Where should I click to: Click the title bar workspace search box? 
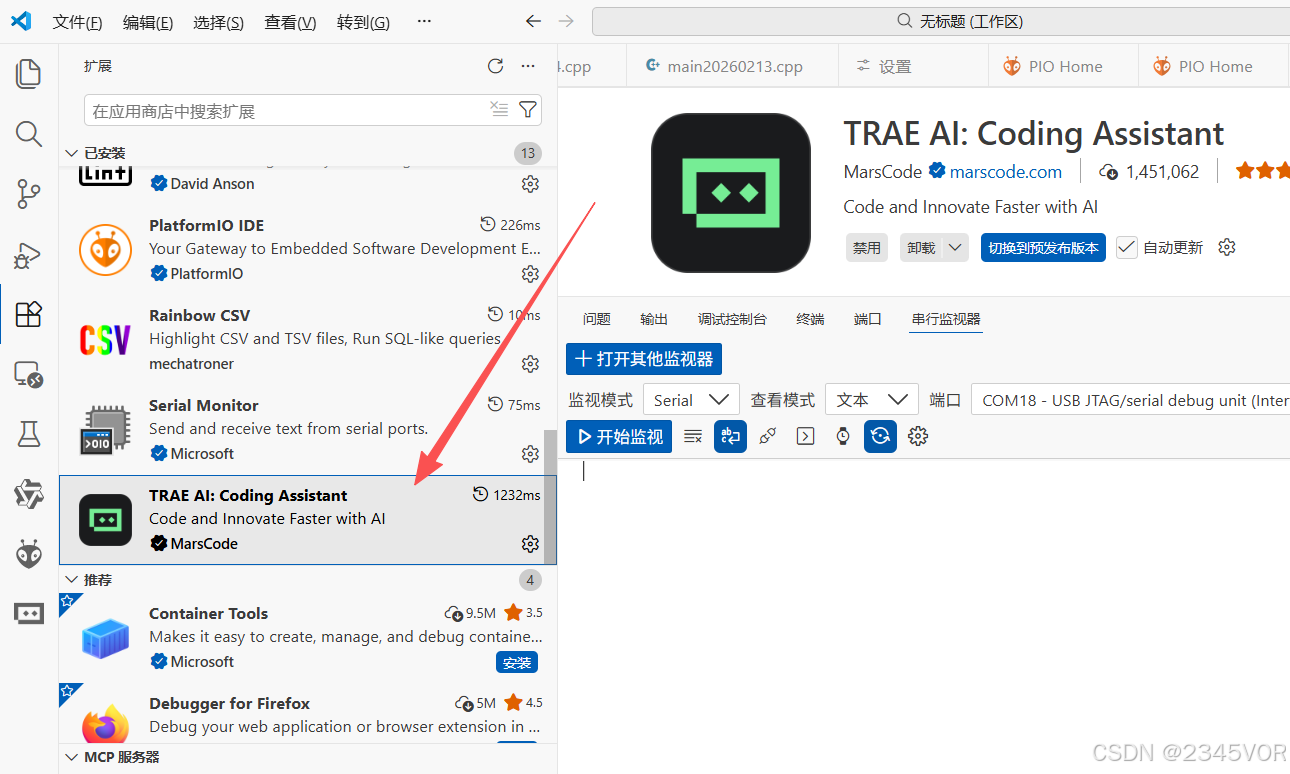pos(940,21)
